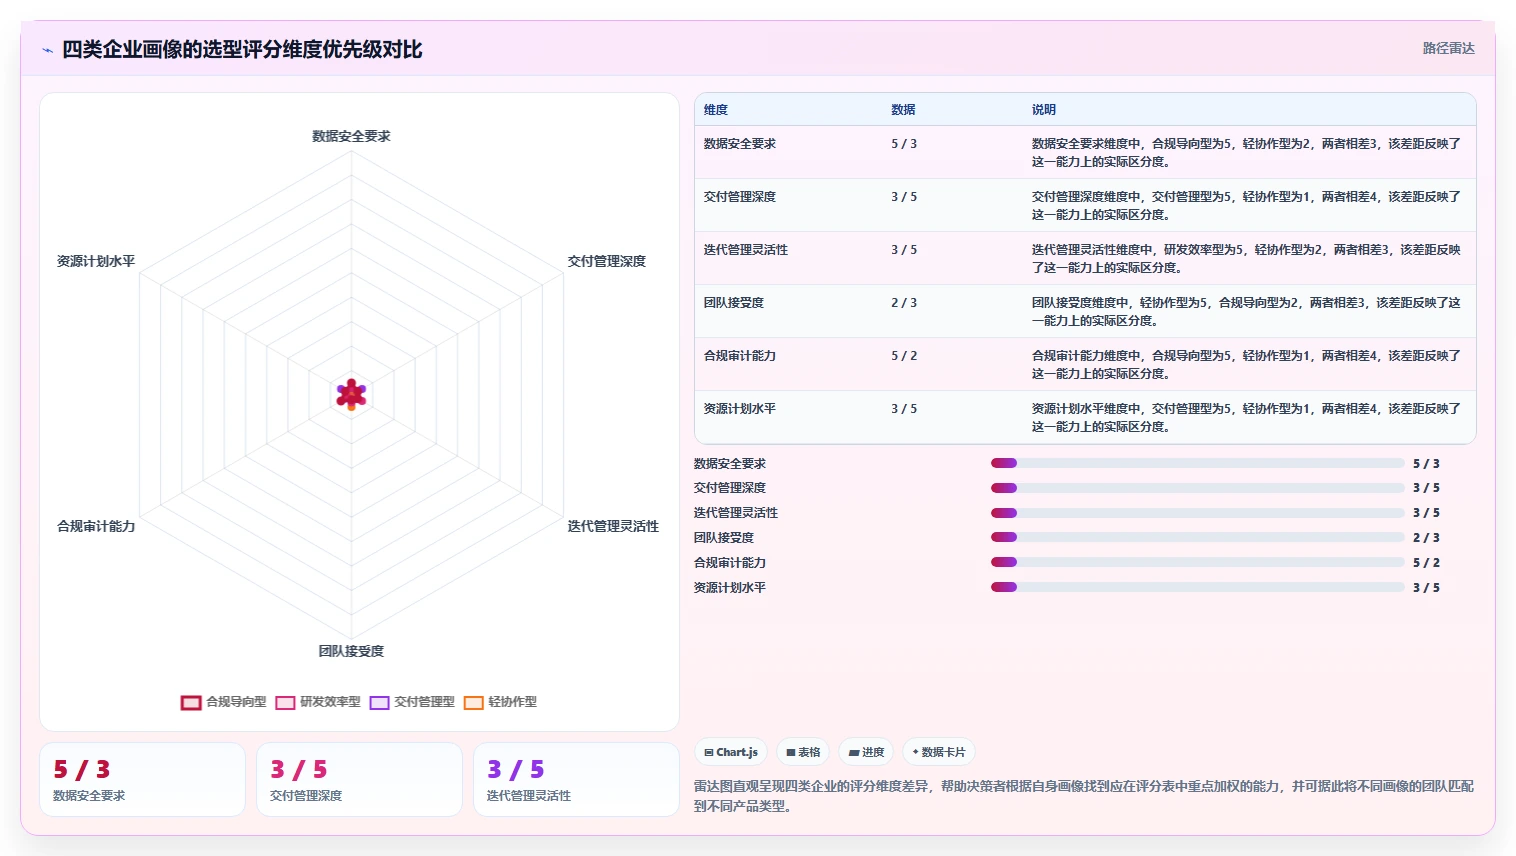Viewport: 1516px width, 856px height.
Task: Click the 数据 column header
Action: pos(903,110)
